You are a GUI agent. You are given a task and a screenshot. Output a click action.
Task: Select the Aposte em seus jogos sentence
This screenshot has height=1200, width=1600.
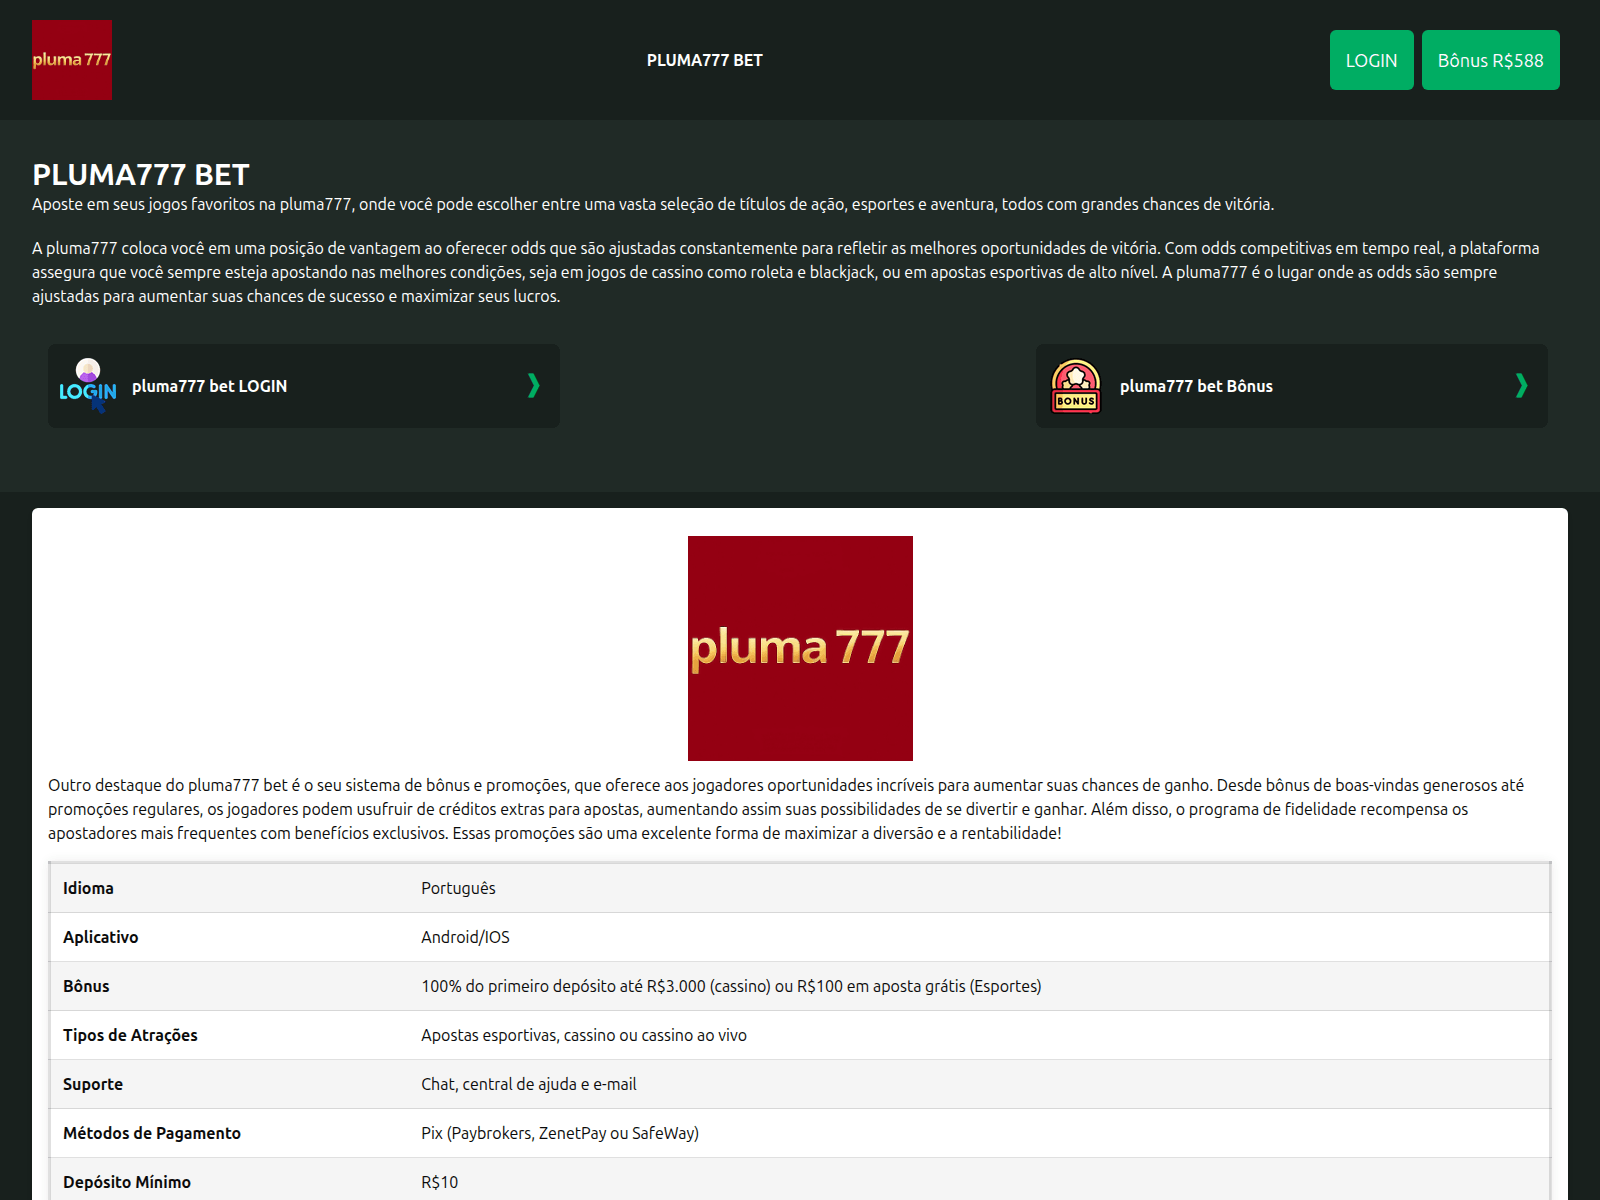[x=653, y=204]
